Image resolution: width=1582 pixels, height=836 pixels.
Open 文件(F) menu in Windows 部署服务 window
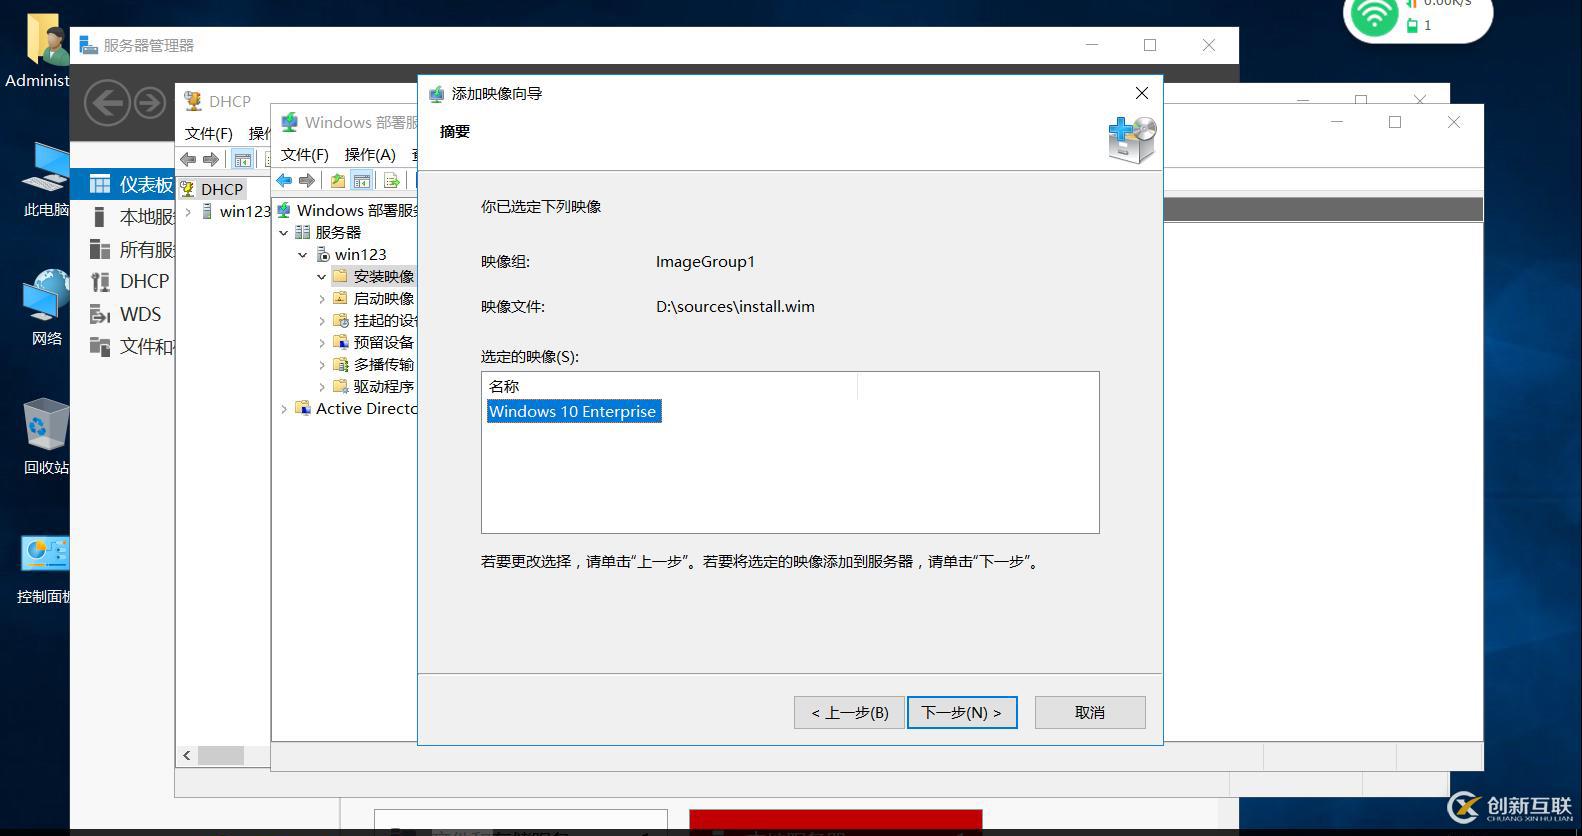pos(305,154)
